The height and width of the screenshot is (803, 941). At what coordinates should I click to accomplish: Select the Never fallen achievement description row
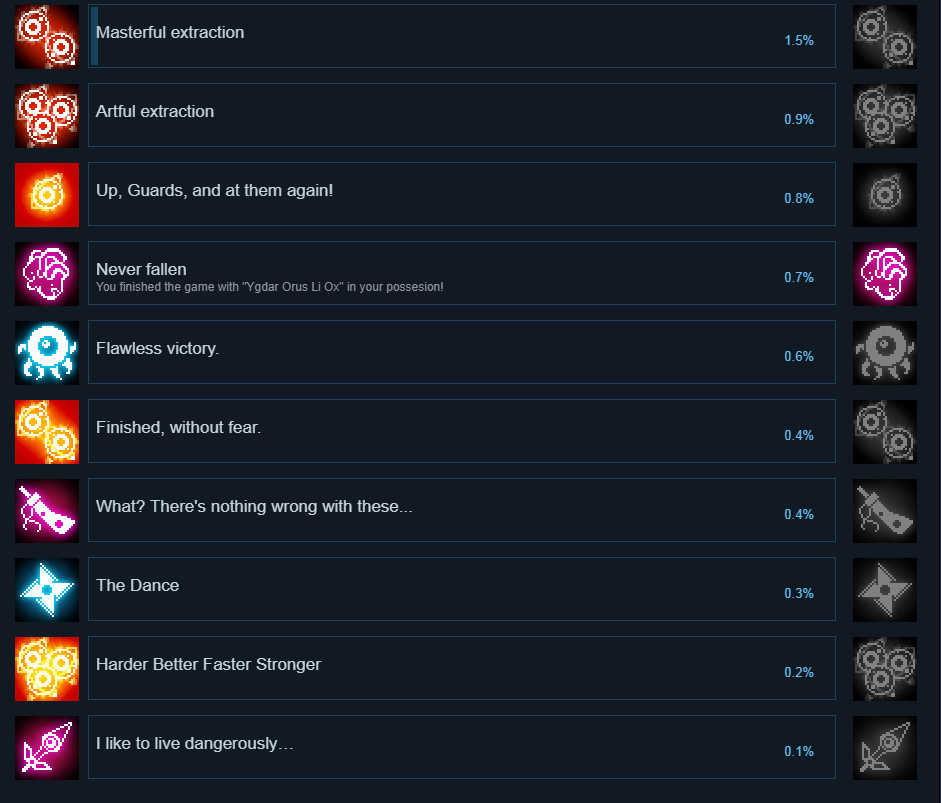coord(461,273)
